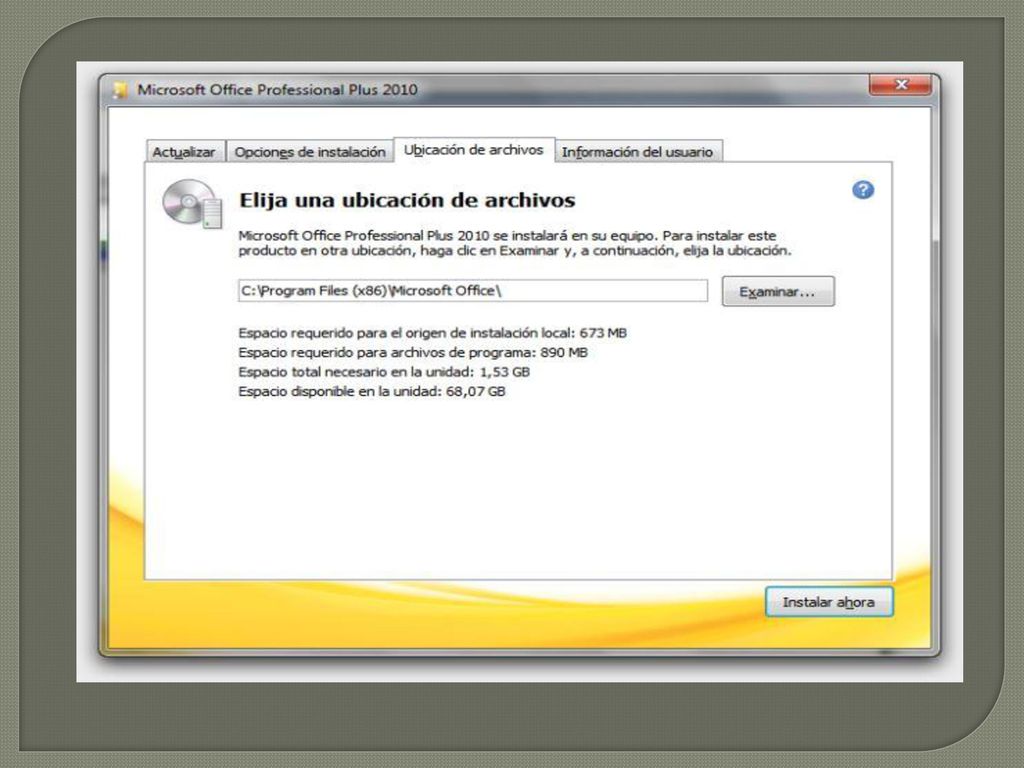
Task: Click the line "Espacio total necesario en la unidad: 1,53 GB"
Action: click(384, 372)
